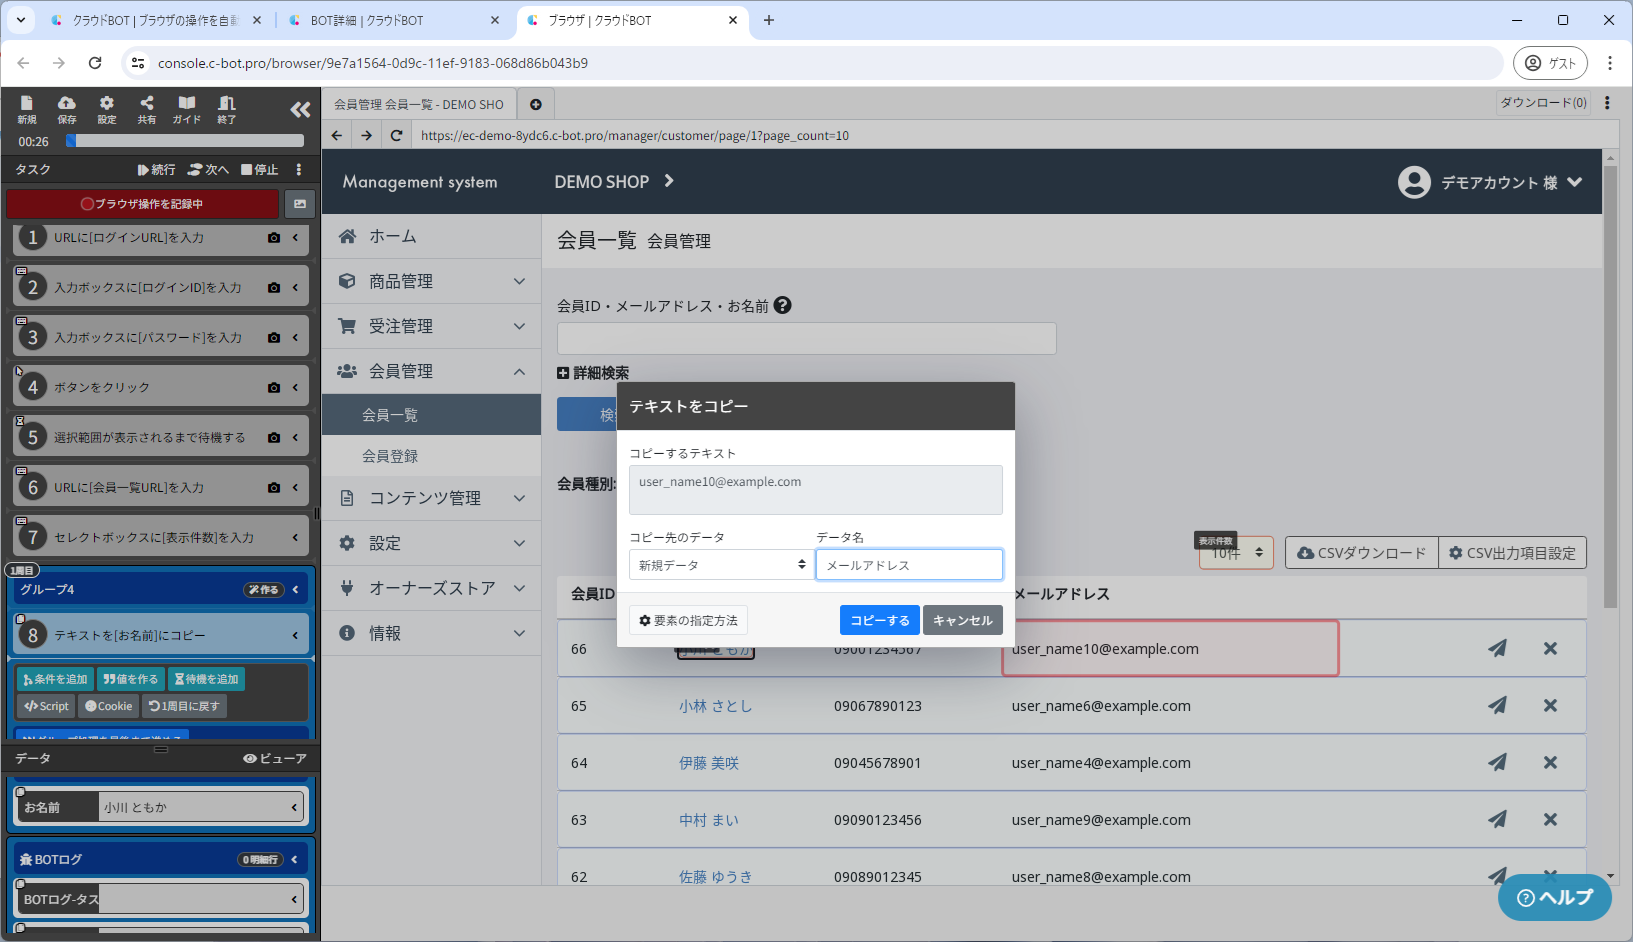Toggle the データ ビューア view
This screenshot has width=1633, height=942.
coord(275,759)
